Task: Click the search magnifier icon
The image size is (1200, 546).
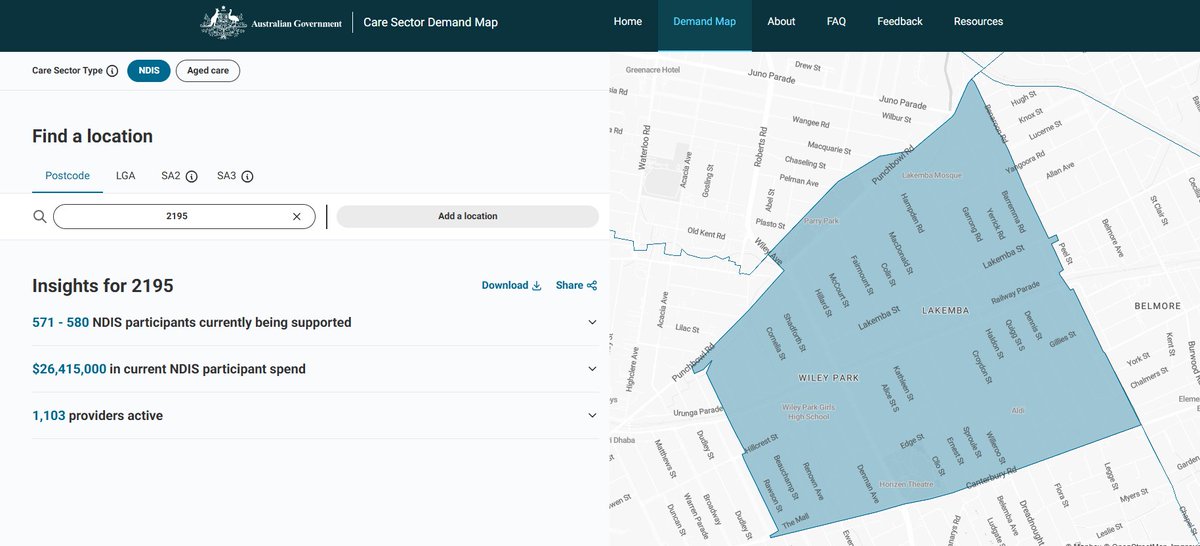Action: point(40,216)
